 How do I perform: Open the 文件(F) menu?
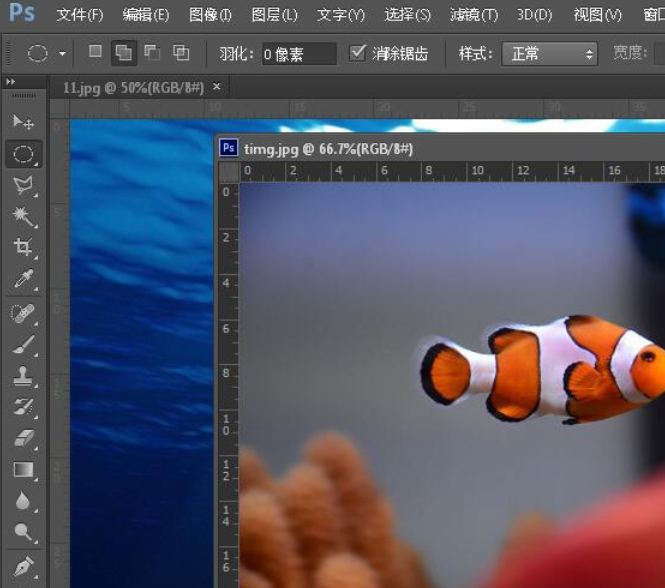[80, 15]
